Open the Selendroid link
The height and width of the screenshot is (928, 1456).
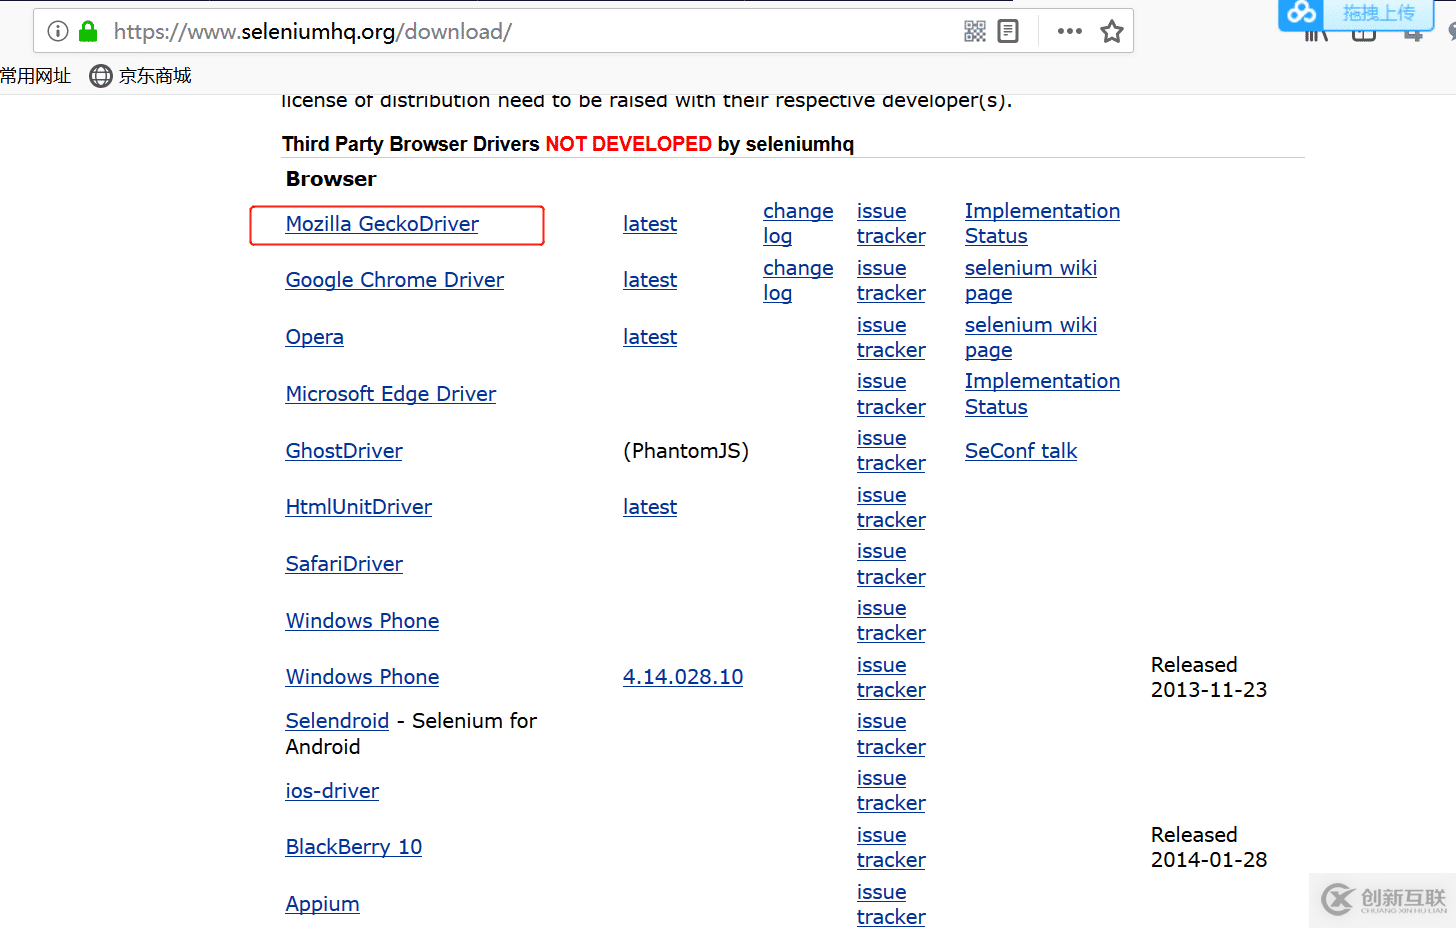(337, 721)
